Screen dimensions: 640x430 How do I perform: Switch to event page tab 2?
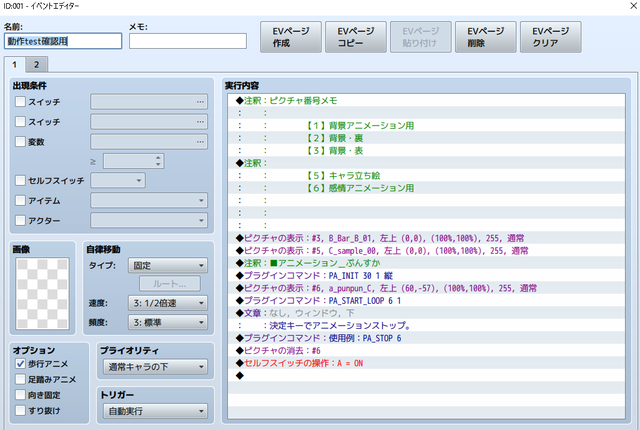pos(37,64)
